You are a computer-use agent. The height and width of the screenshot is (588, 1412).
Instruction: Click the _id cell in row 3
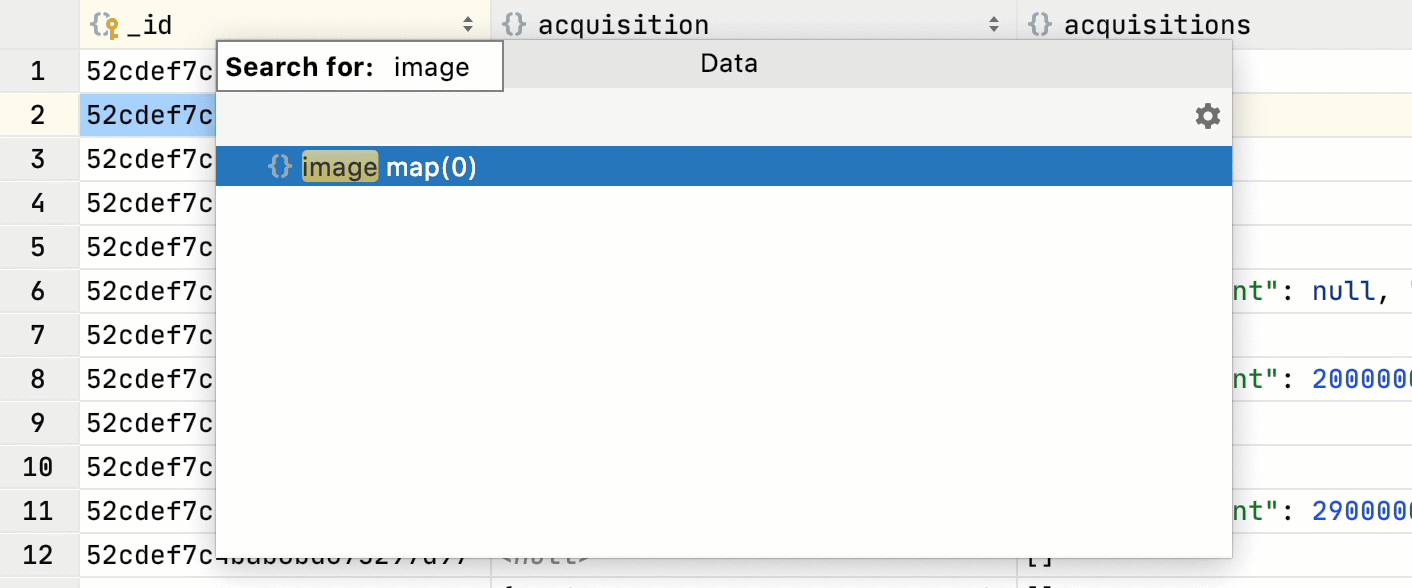[x=148, y=159]
